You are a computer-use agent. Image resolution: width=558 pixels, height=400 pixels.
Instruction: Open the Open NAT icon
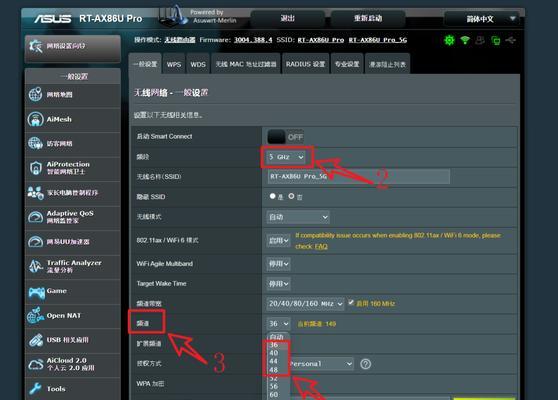click(36, 315)
